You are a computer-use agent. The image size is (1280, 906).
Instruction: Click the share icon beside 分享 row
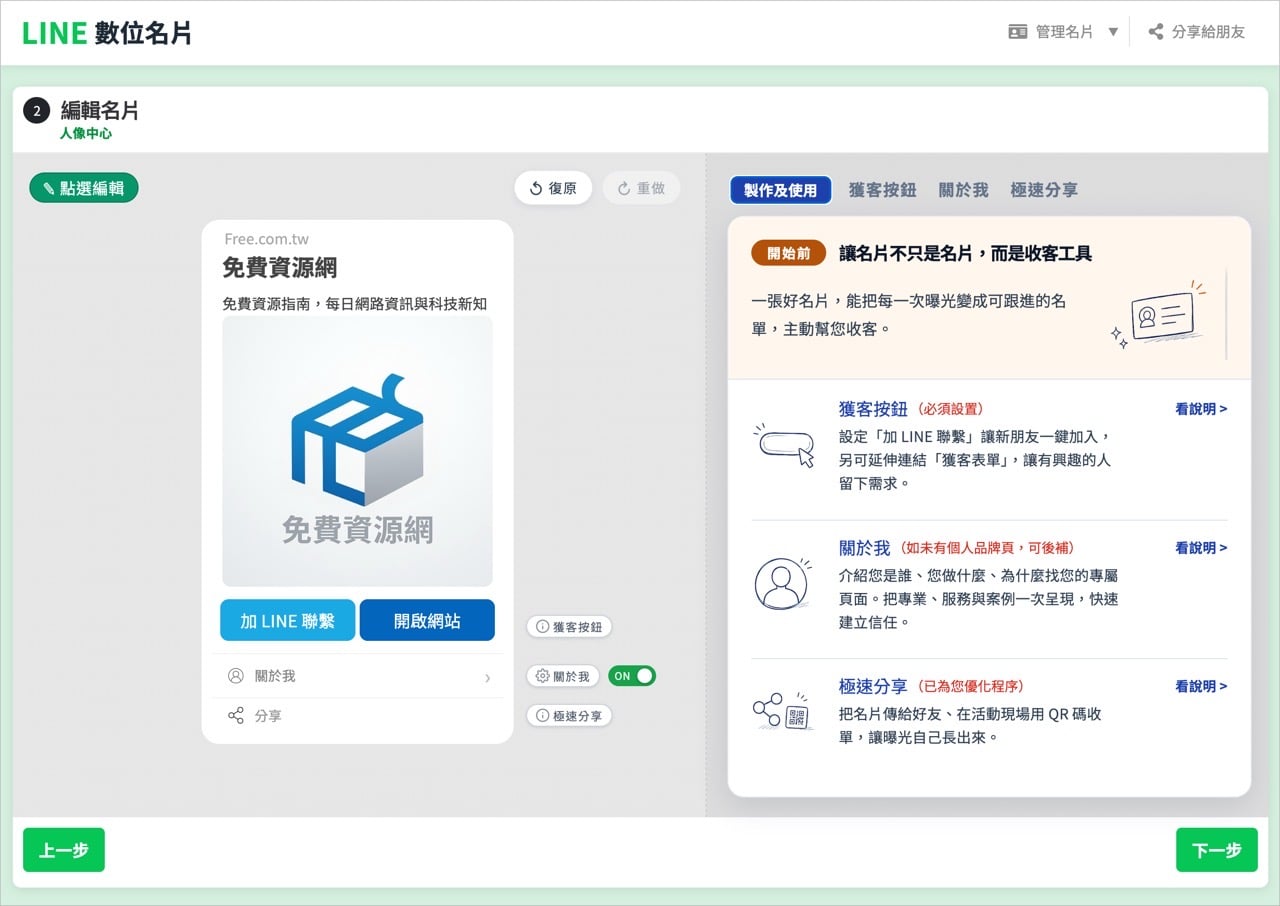(x=236, y=716)
